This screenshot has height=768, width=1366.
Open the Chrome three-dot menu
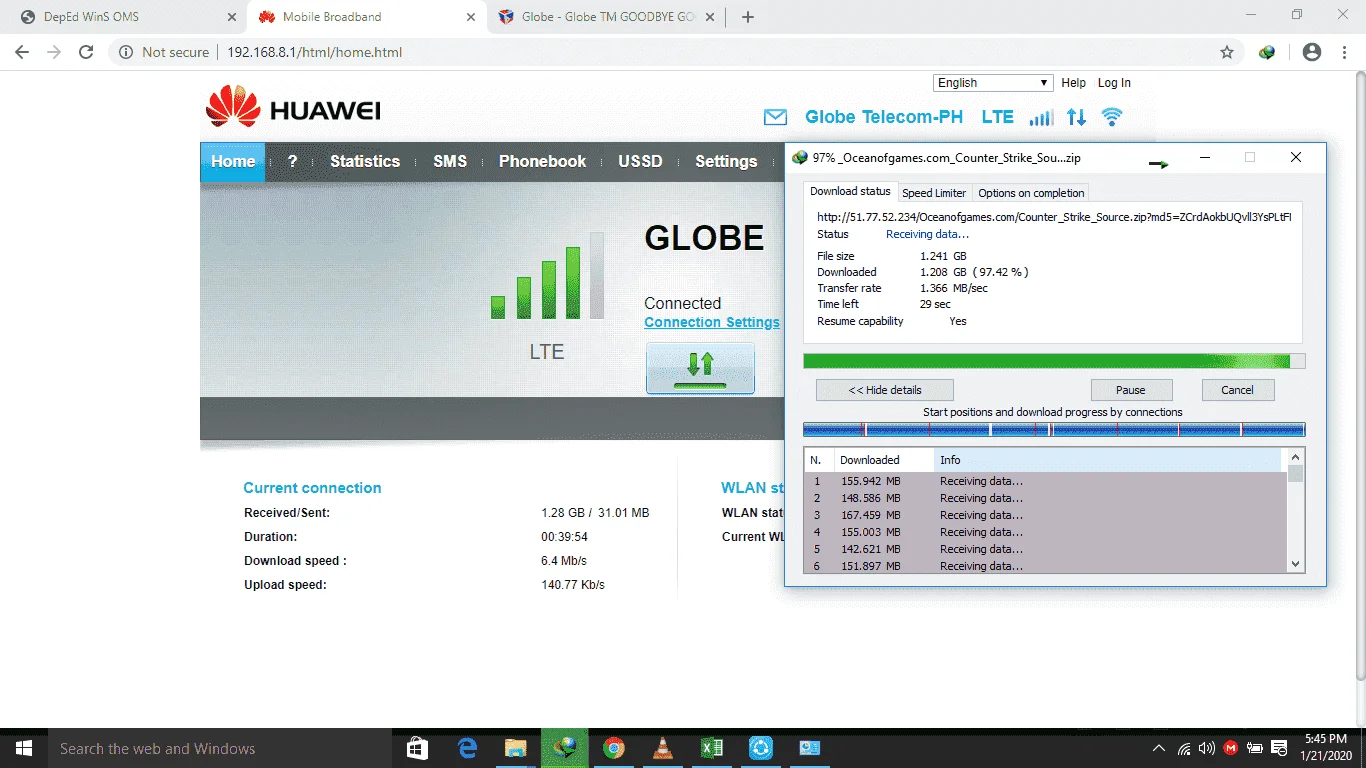1345,52
